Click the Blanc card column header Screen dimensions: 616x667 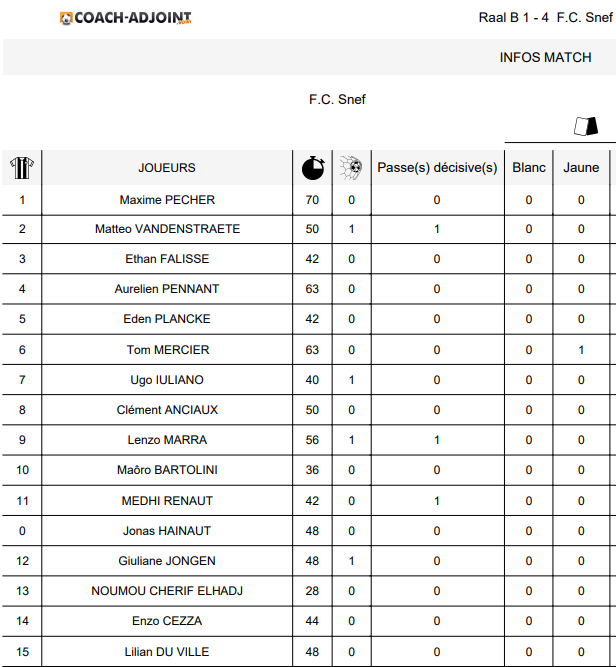click(x=529, y=168)
